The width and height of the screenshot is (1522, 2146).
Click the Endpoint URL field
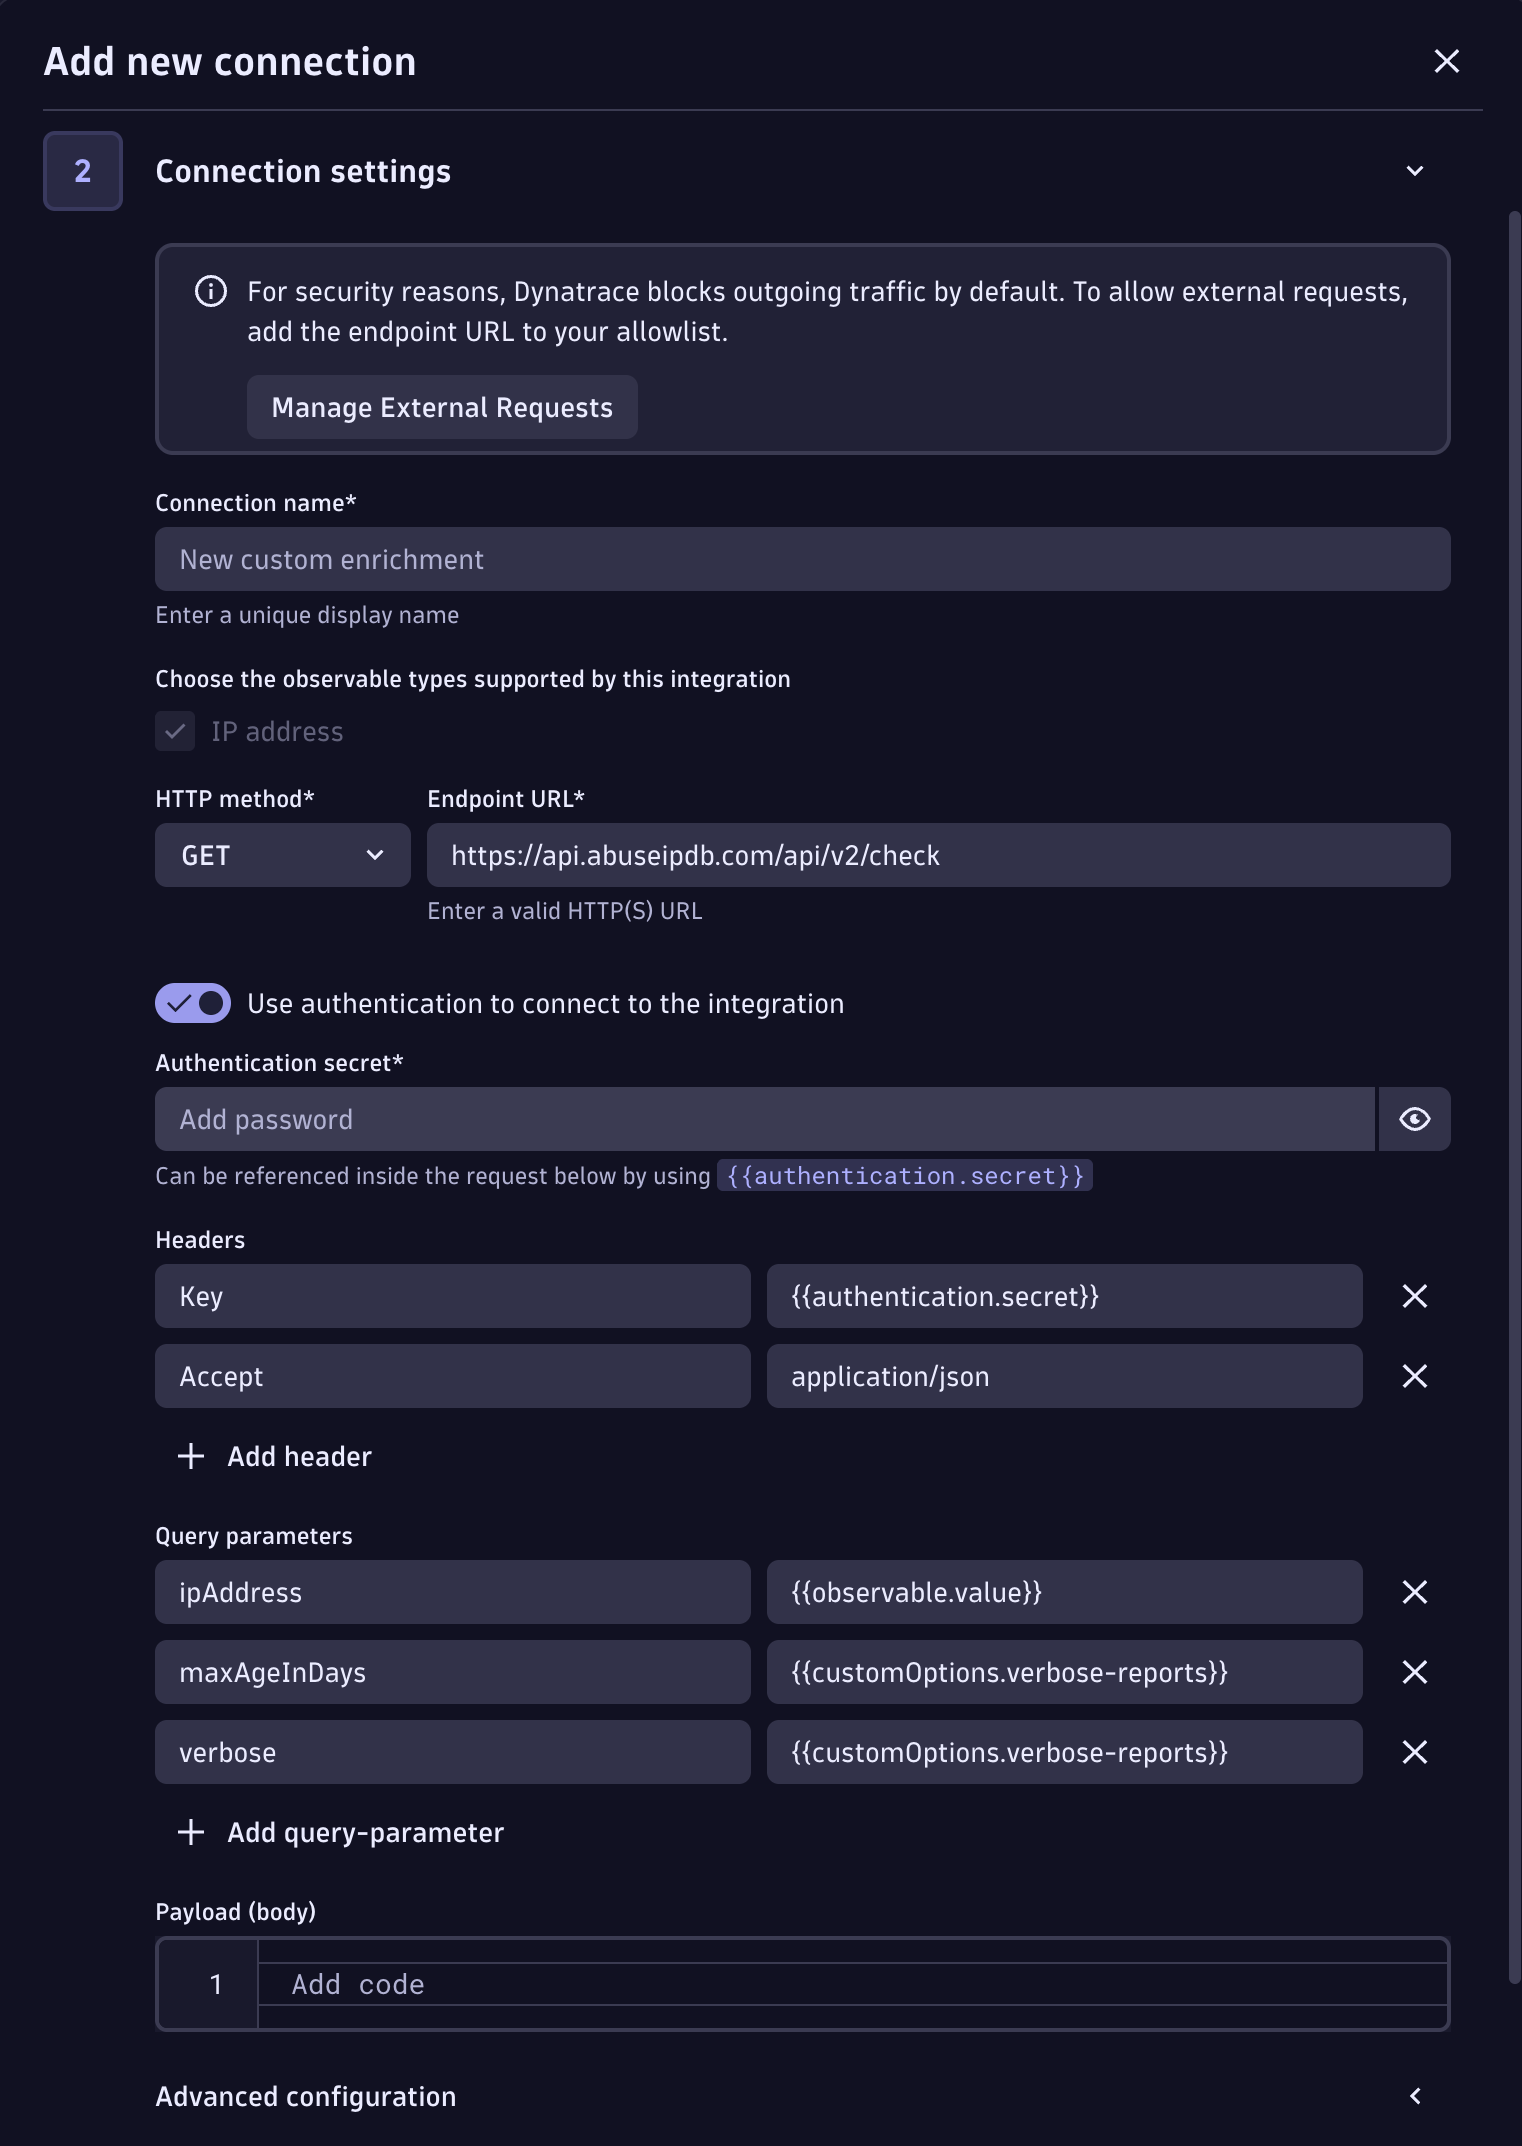point(938,855)
